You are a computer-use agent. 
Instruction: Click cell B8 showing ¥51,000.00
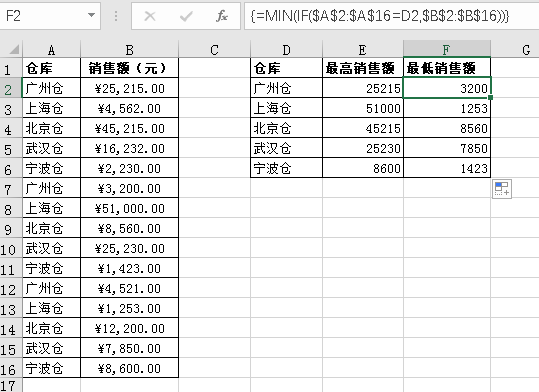click(130, 208)
